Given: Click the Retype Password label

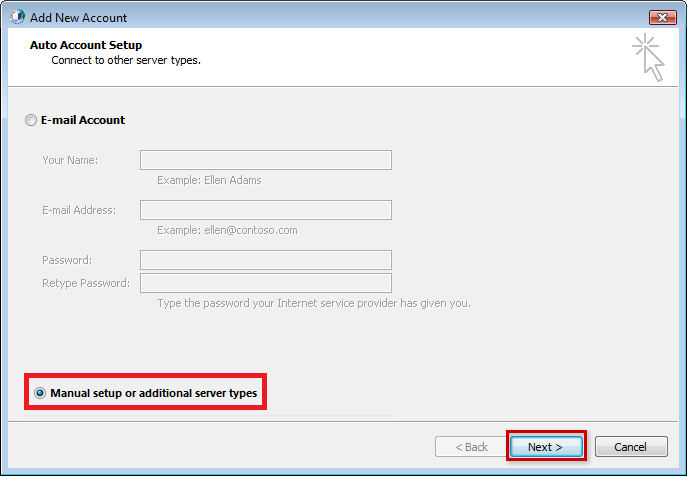Looking at the screenshot, I should pos(86,283).
